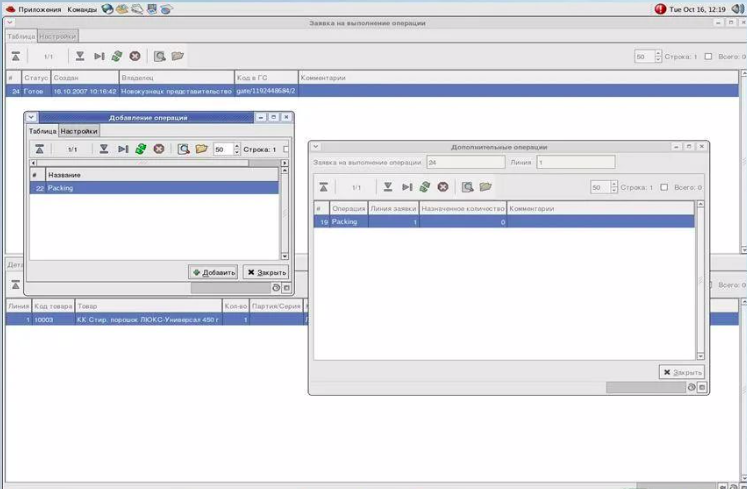This screenshot has height=489, width=747.
Task: Go to next page in Дополнительные операции
Action: click(x=388, y=187)
